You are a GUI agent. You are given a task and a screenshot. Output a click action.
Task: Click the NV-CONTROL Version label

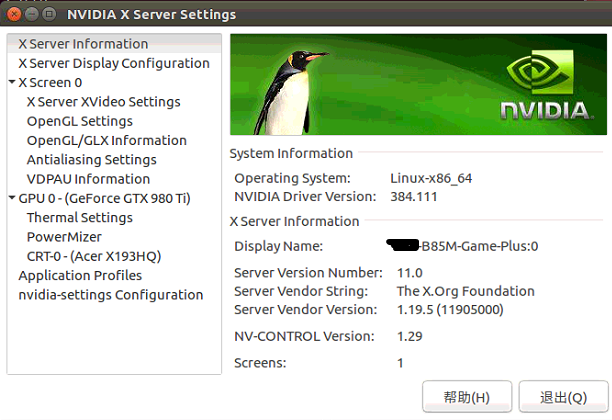click(x=304, y=336)
